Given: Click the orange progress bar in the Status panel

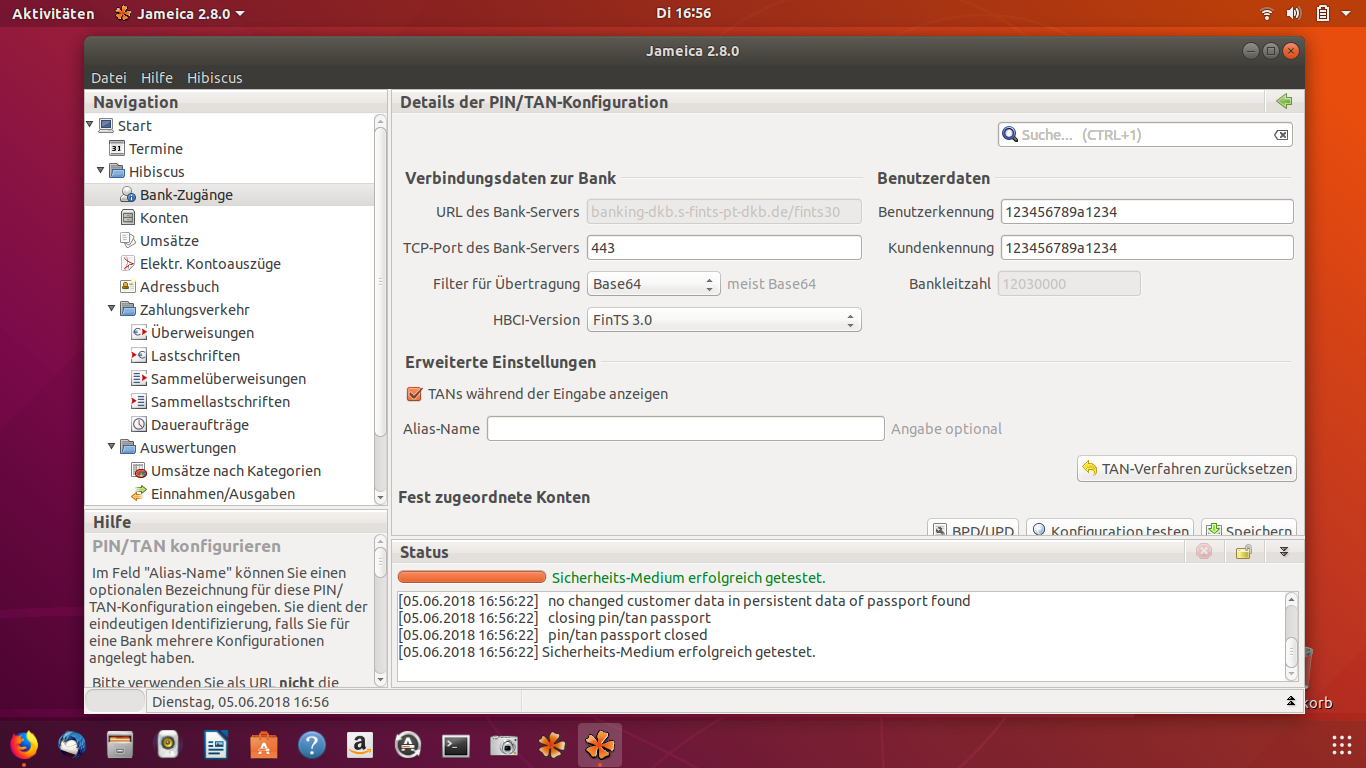Looking at the screenshot, I should tap(472, 578).
